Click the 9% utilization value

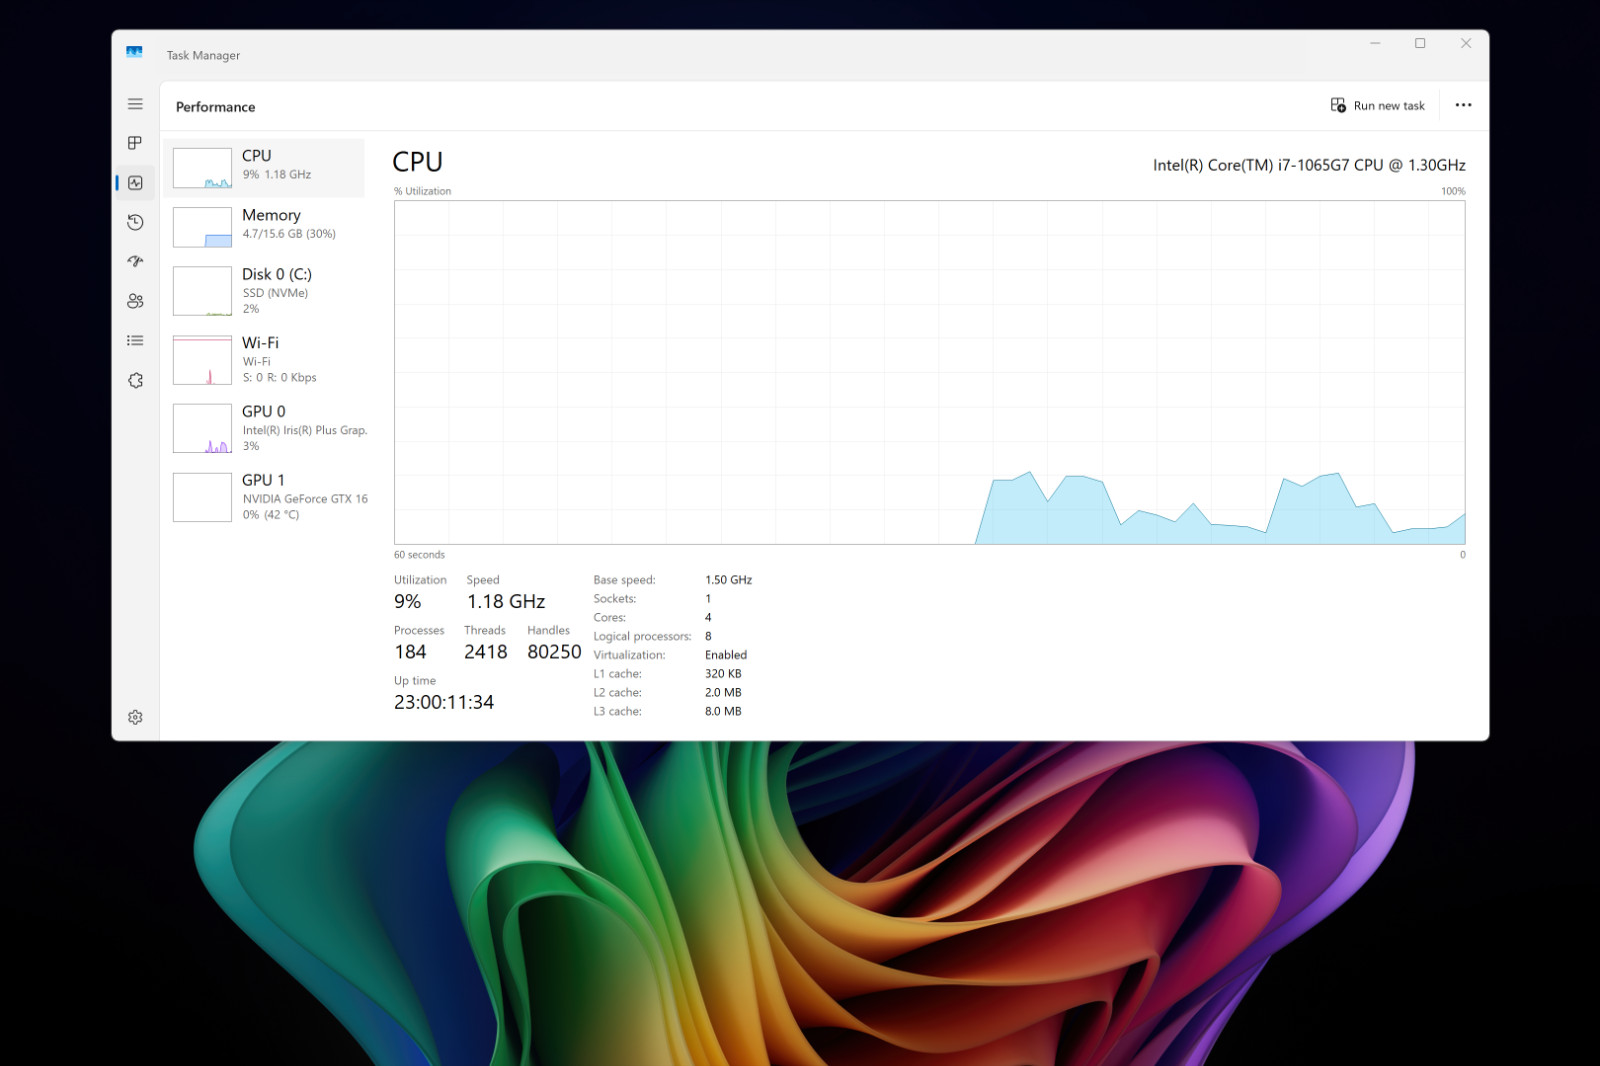[407, 602]
